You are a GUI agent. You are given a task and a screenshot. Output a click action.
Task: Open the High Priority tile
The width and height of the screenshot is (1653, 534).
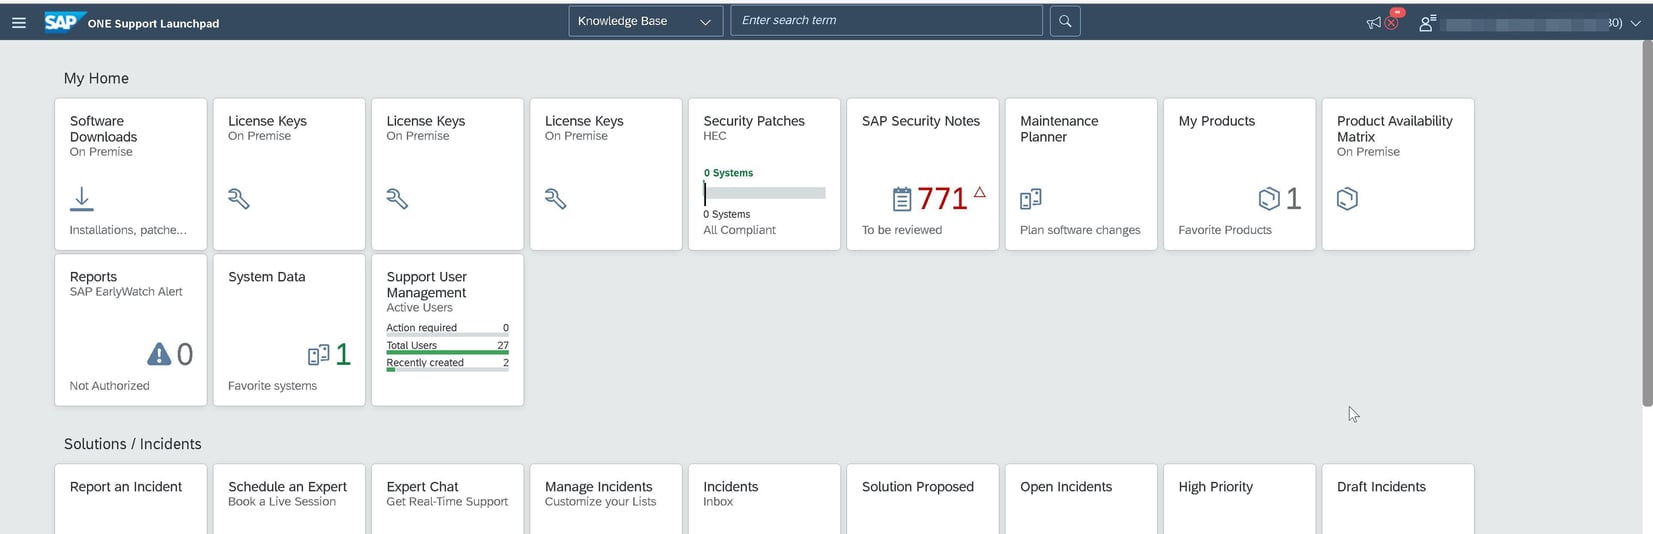tap(1239, 499)
